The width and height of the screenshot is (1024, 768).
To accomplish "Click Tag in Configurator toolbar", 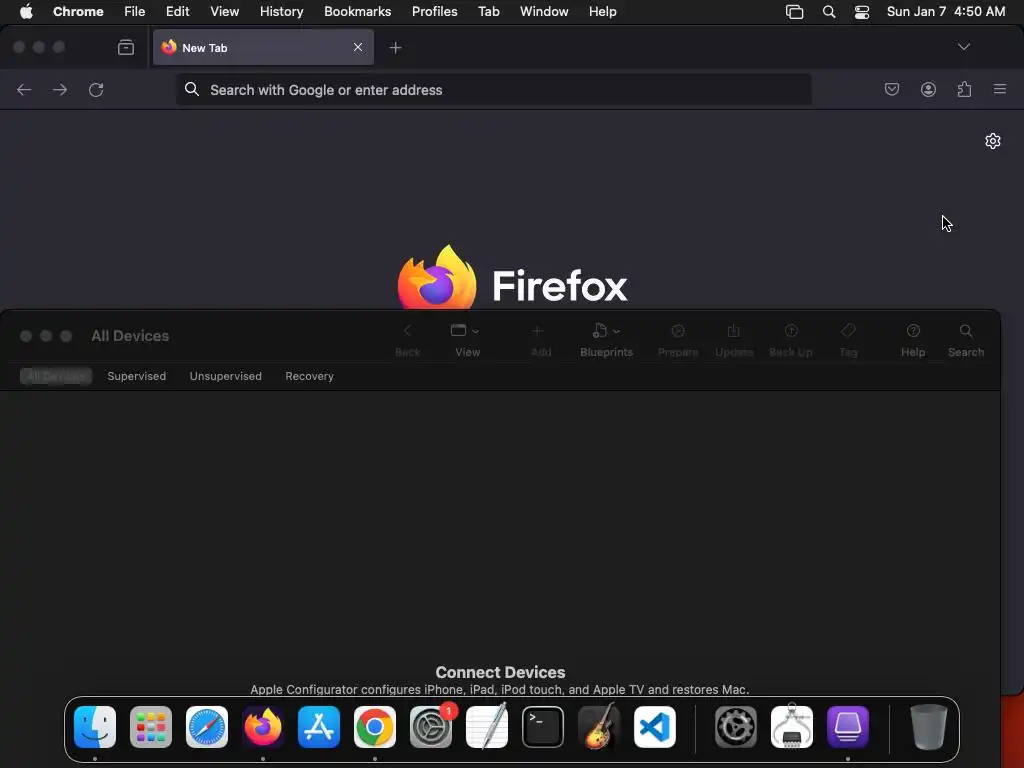I will (x=848, y=340).
